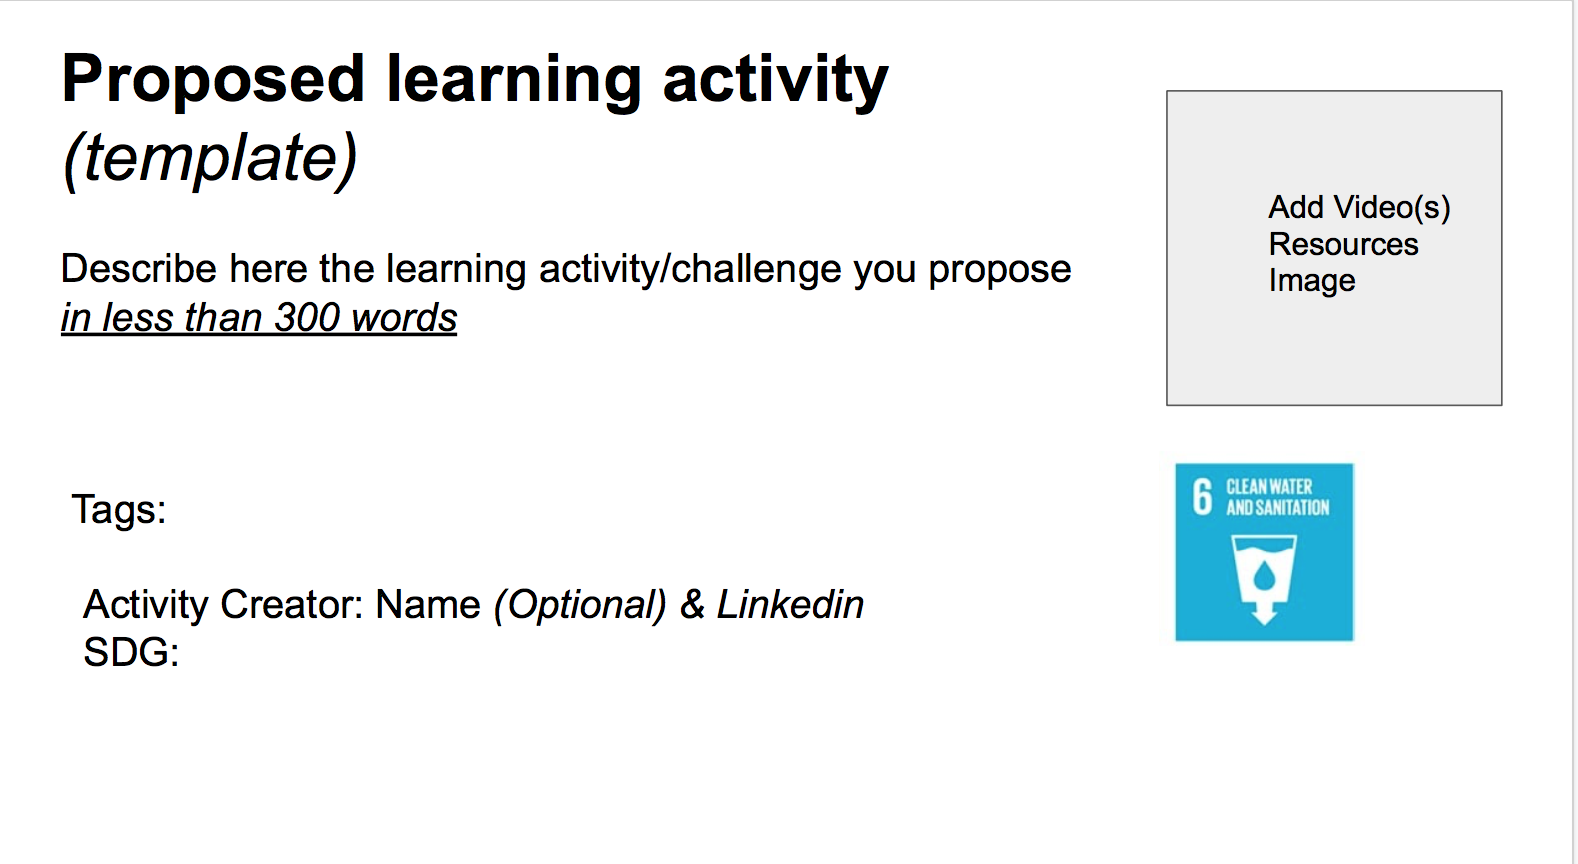1578x864 pixels.
Task: Click the 'SDG:' field label
Action: [x=131, y=653]
